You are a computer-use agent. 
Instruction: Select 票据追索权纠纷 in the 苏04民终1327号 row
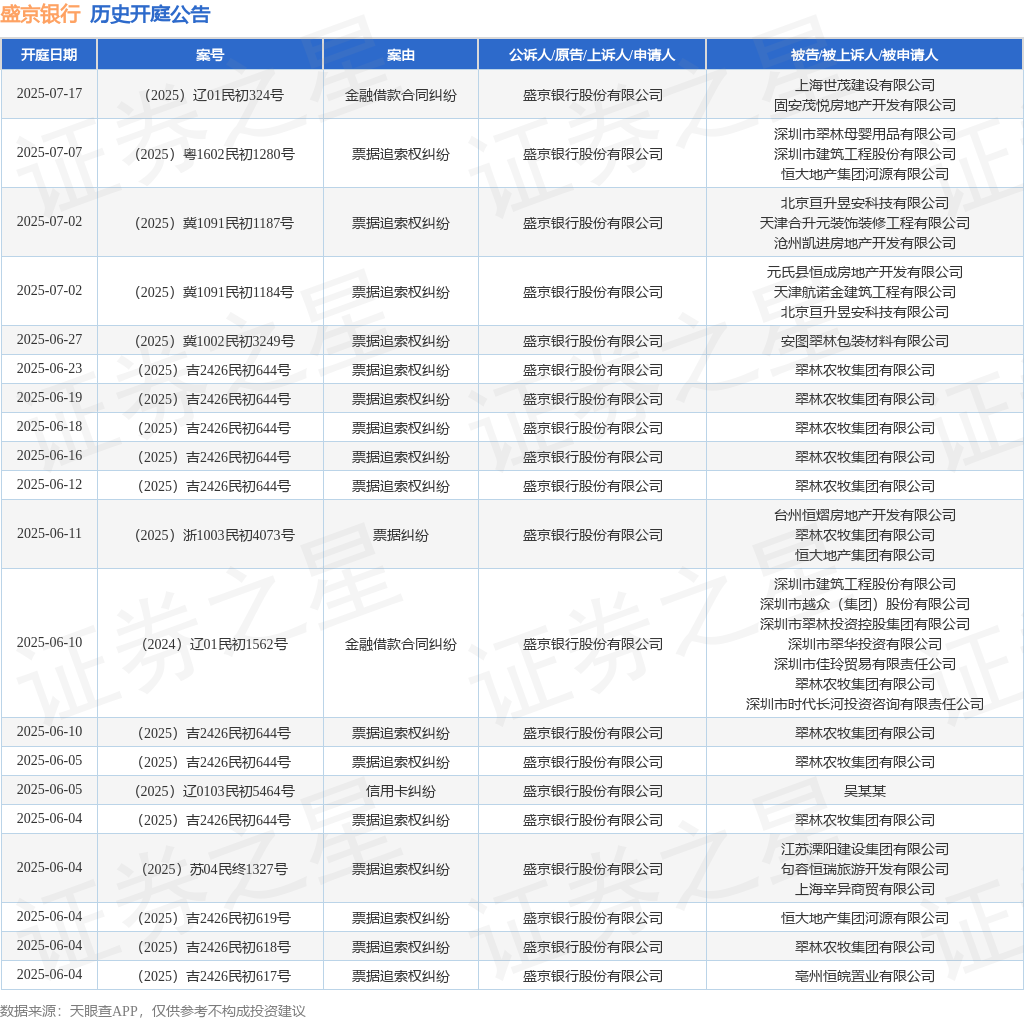click(400, 869)
